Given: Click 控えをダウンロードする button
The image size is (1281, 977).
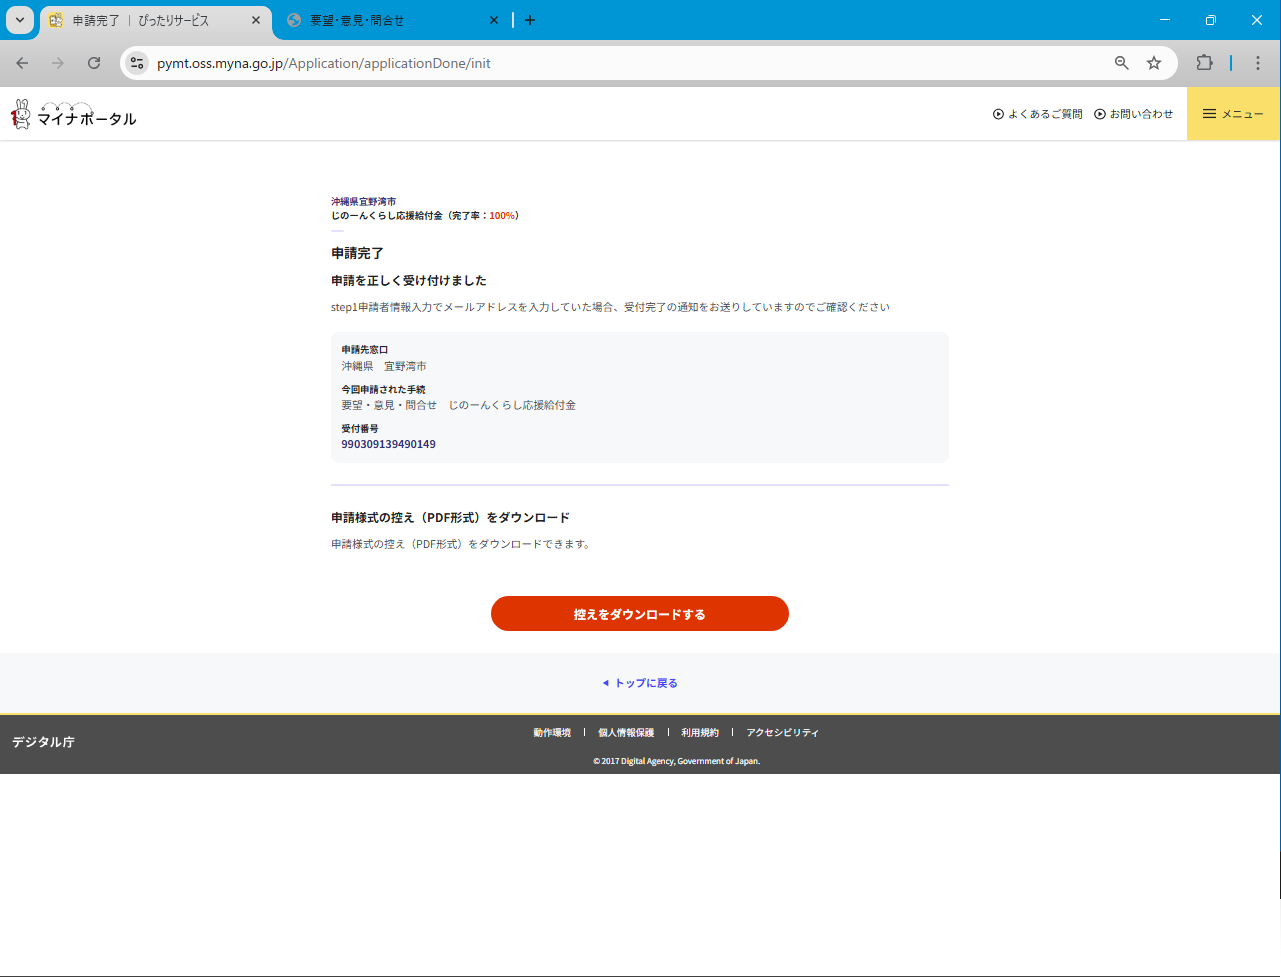Looking at the screenshot, I should pyautogui.click(x=639, y=614).
